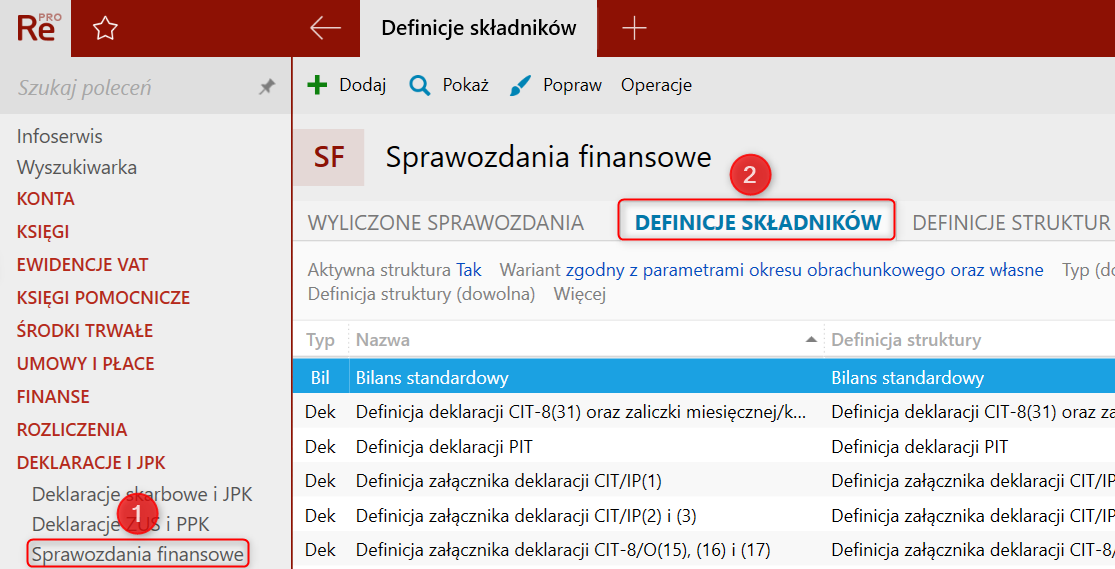Switch to Definicje struktur tab
The width and height of the screenshot is (1115, 569).
[1010, 222]
